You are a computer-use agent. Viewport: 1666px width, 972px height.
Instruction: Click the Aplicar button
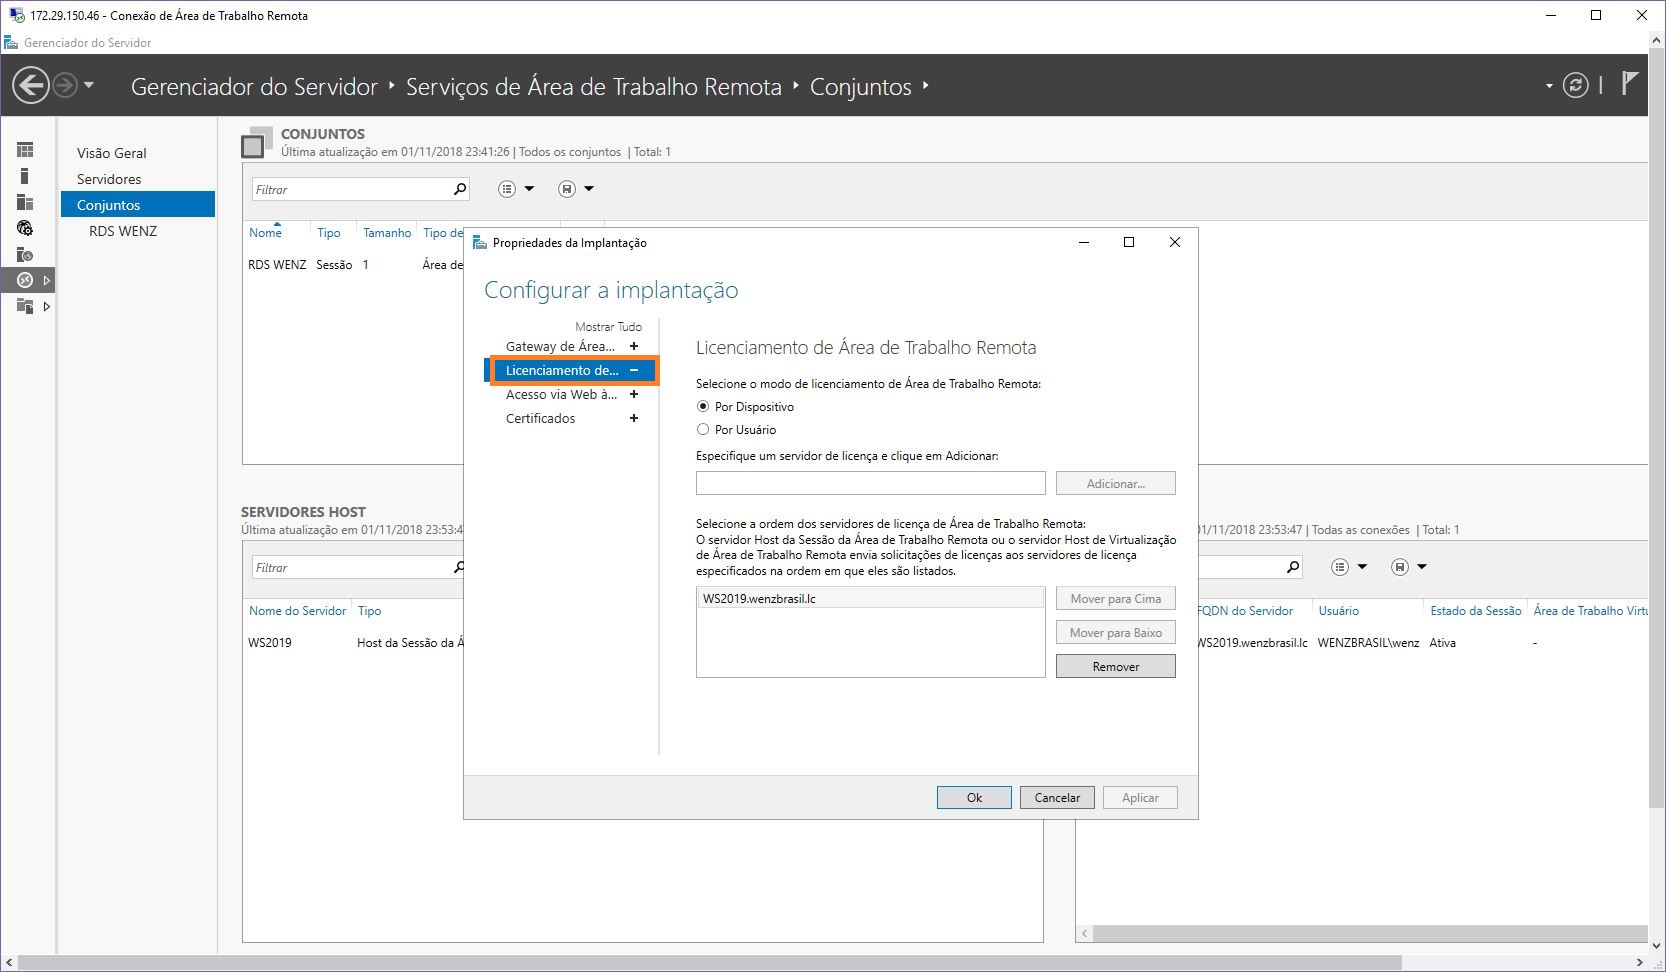[1140, 798]
